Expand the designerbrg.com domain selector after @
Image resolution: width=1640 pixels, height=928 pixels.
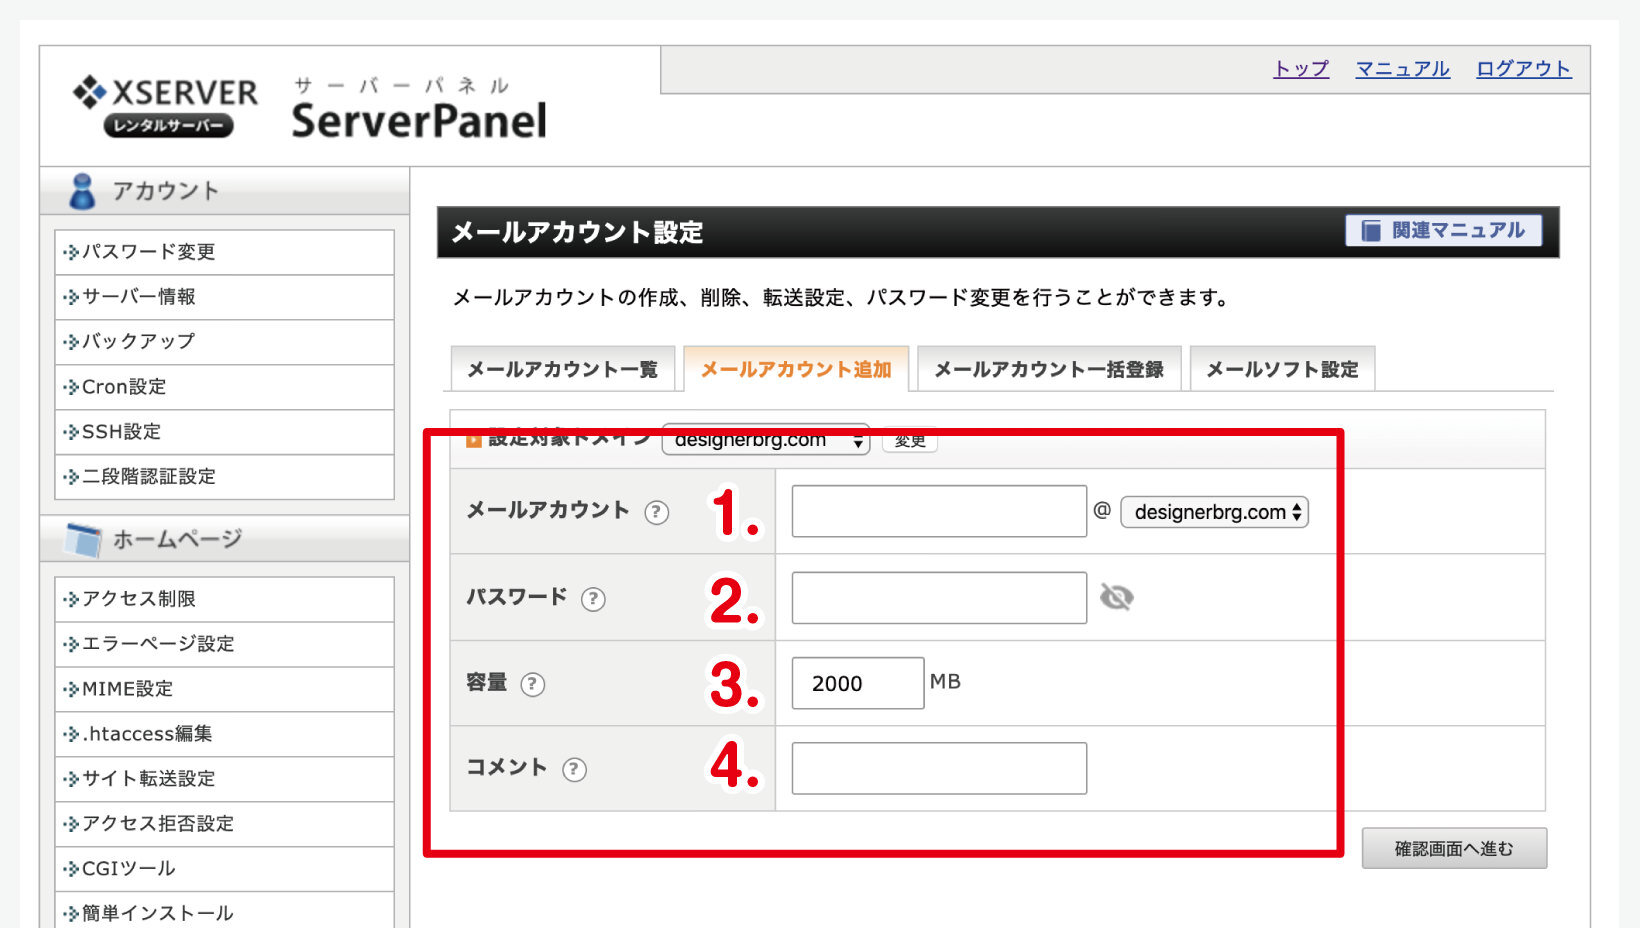point(1214,512)
